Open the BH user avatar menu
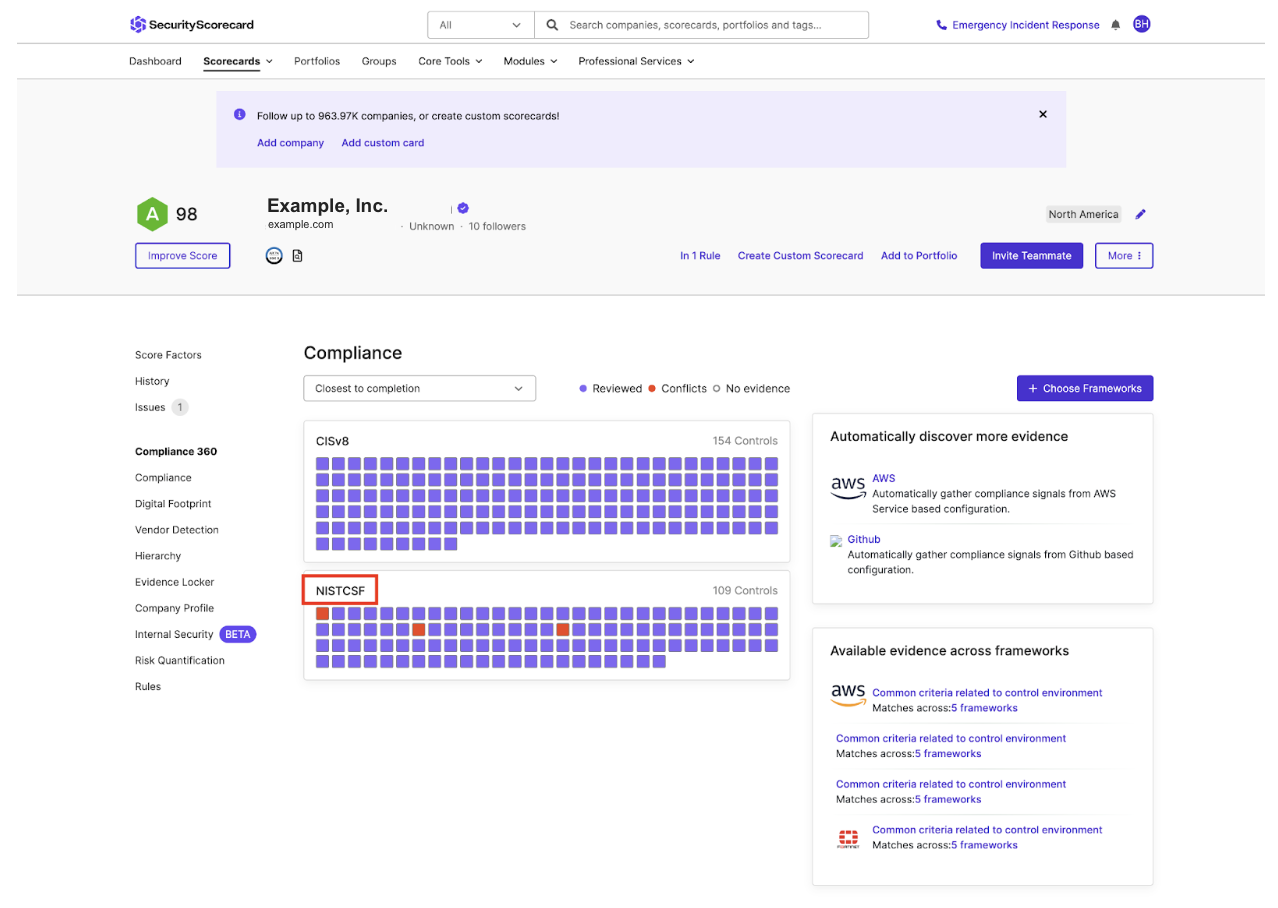 pos(1142,24)
